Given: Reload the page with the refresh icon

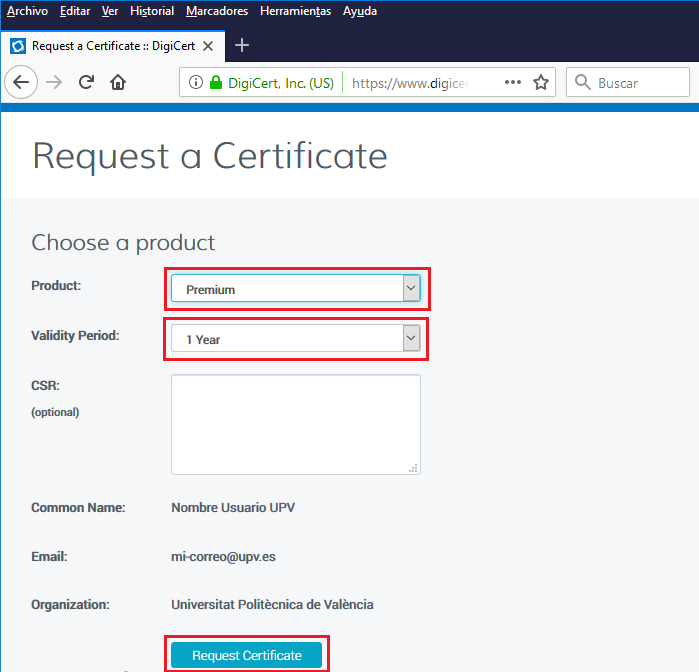Looking at the screenshot, I should coord(86,83).
